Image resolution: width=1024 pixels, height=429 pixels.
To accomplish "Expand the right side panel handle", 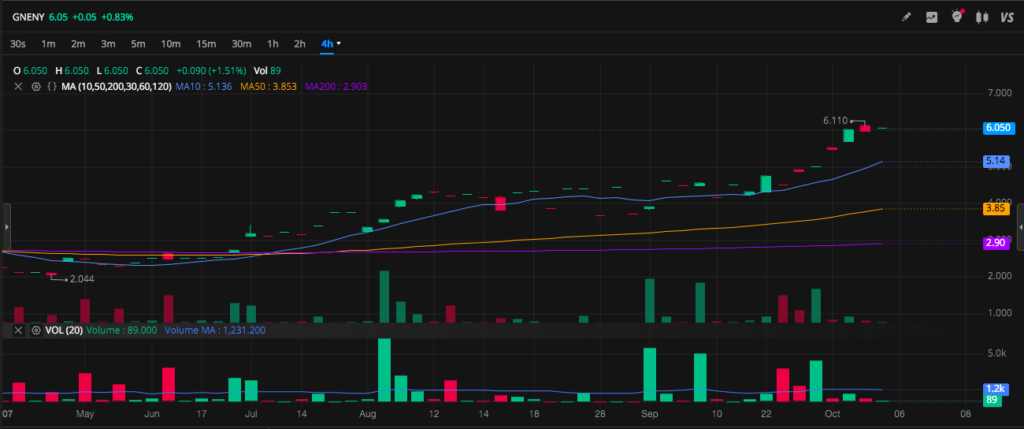I will tap(1019, 228).
